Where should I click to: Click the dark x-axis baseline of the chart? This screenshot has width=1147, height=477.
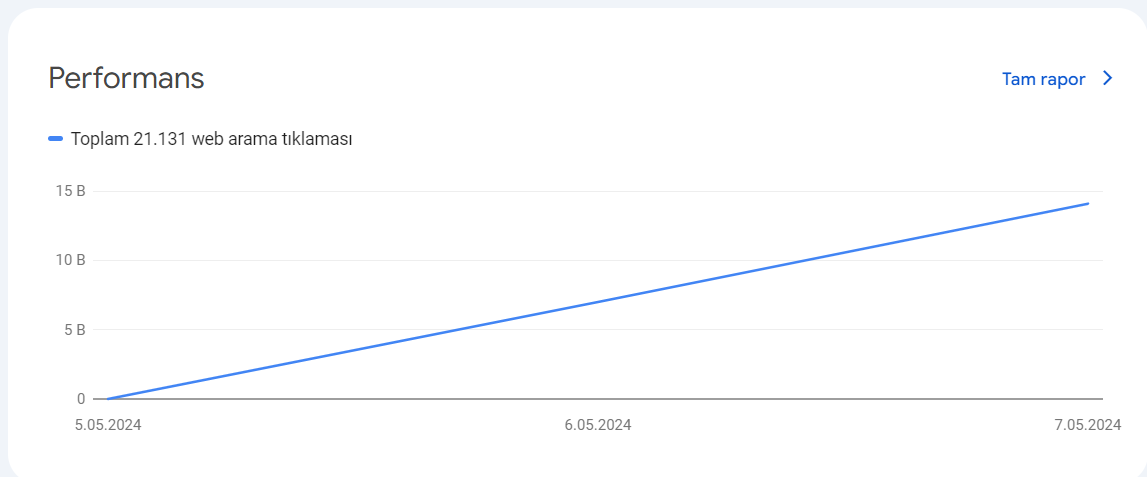click(x=598, y=399)
